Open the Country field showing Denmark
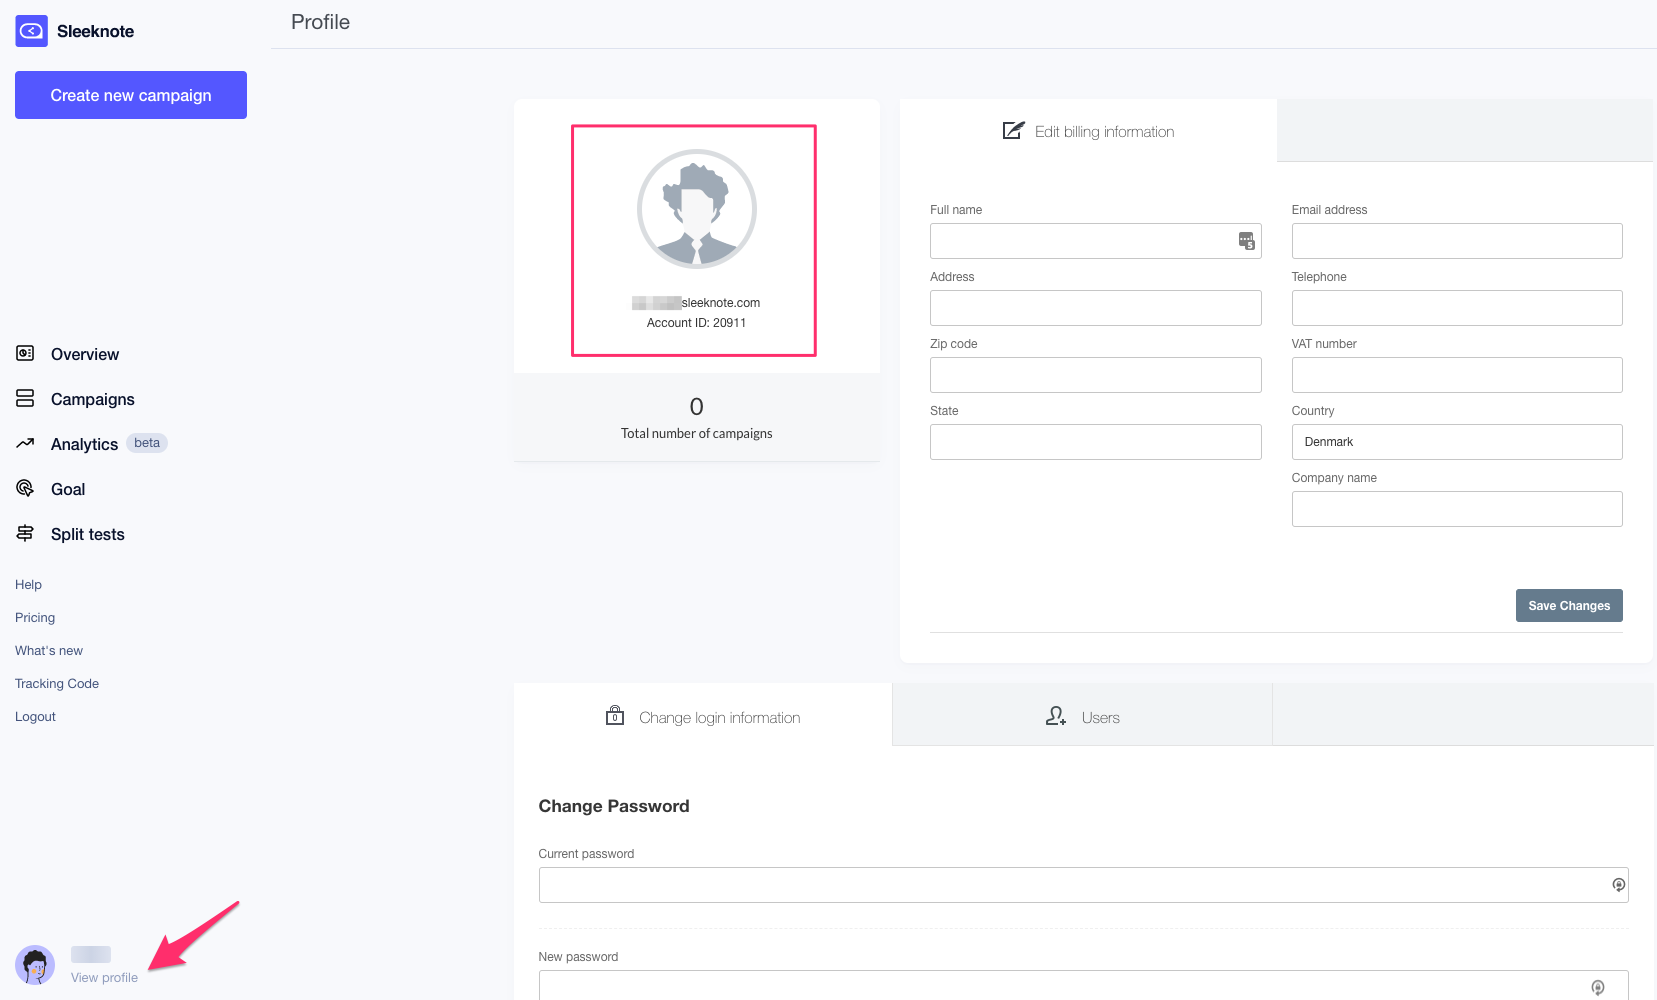 [x=1456, y=442]
